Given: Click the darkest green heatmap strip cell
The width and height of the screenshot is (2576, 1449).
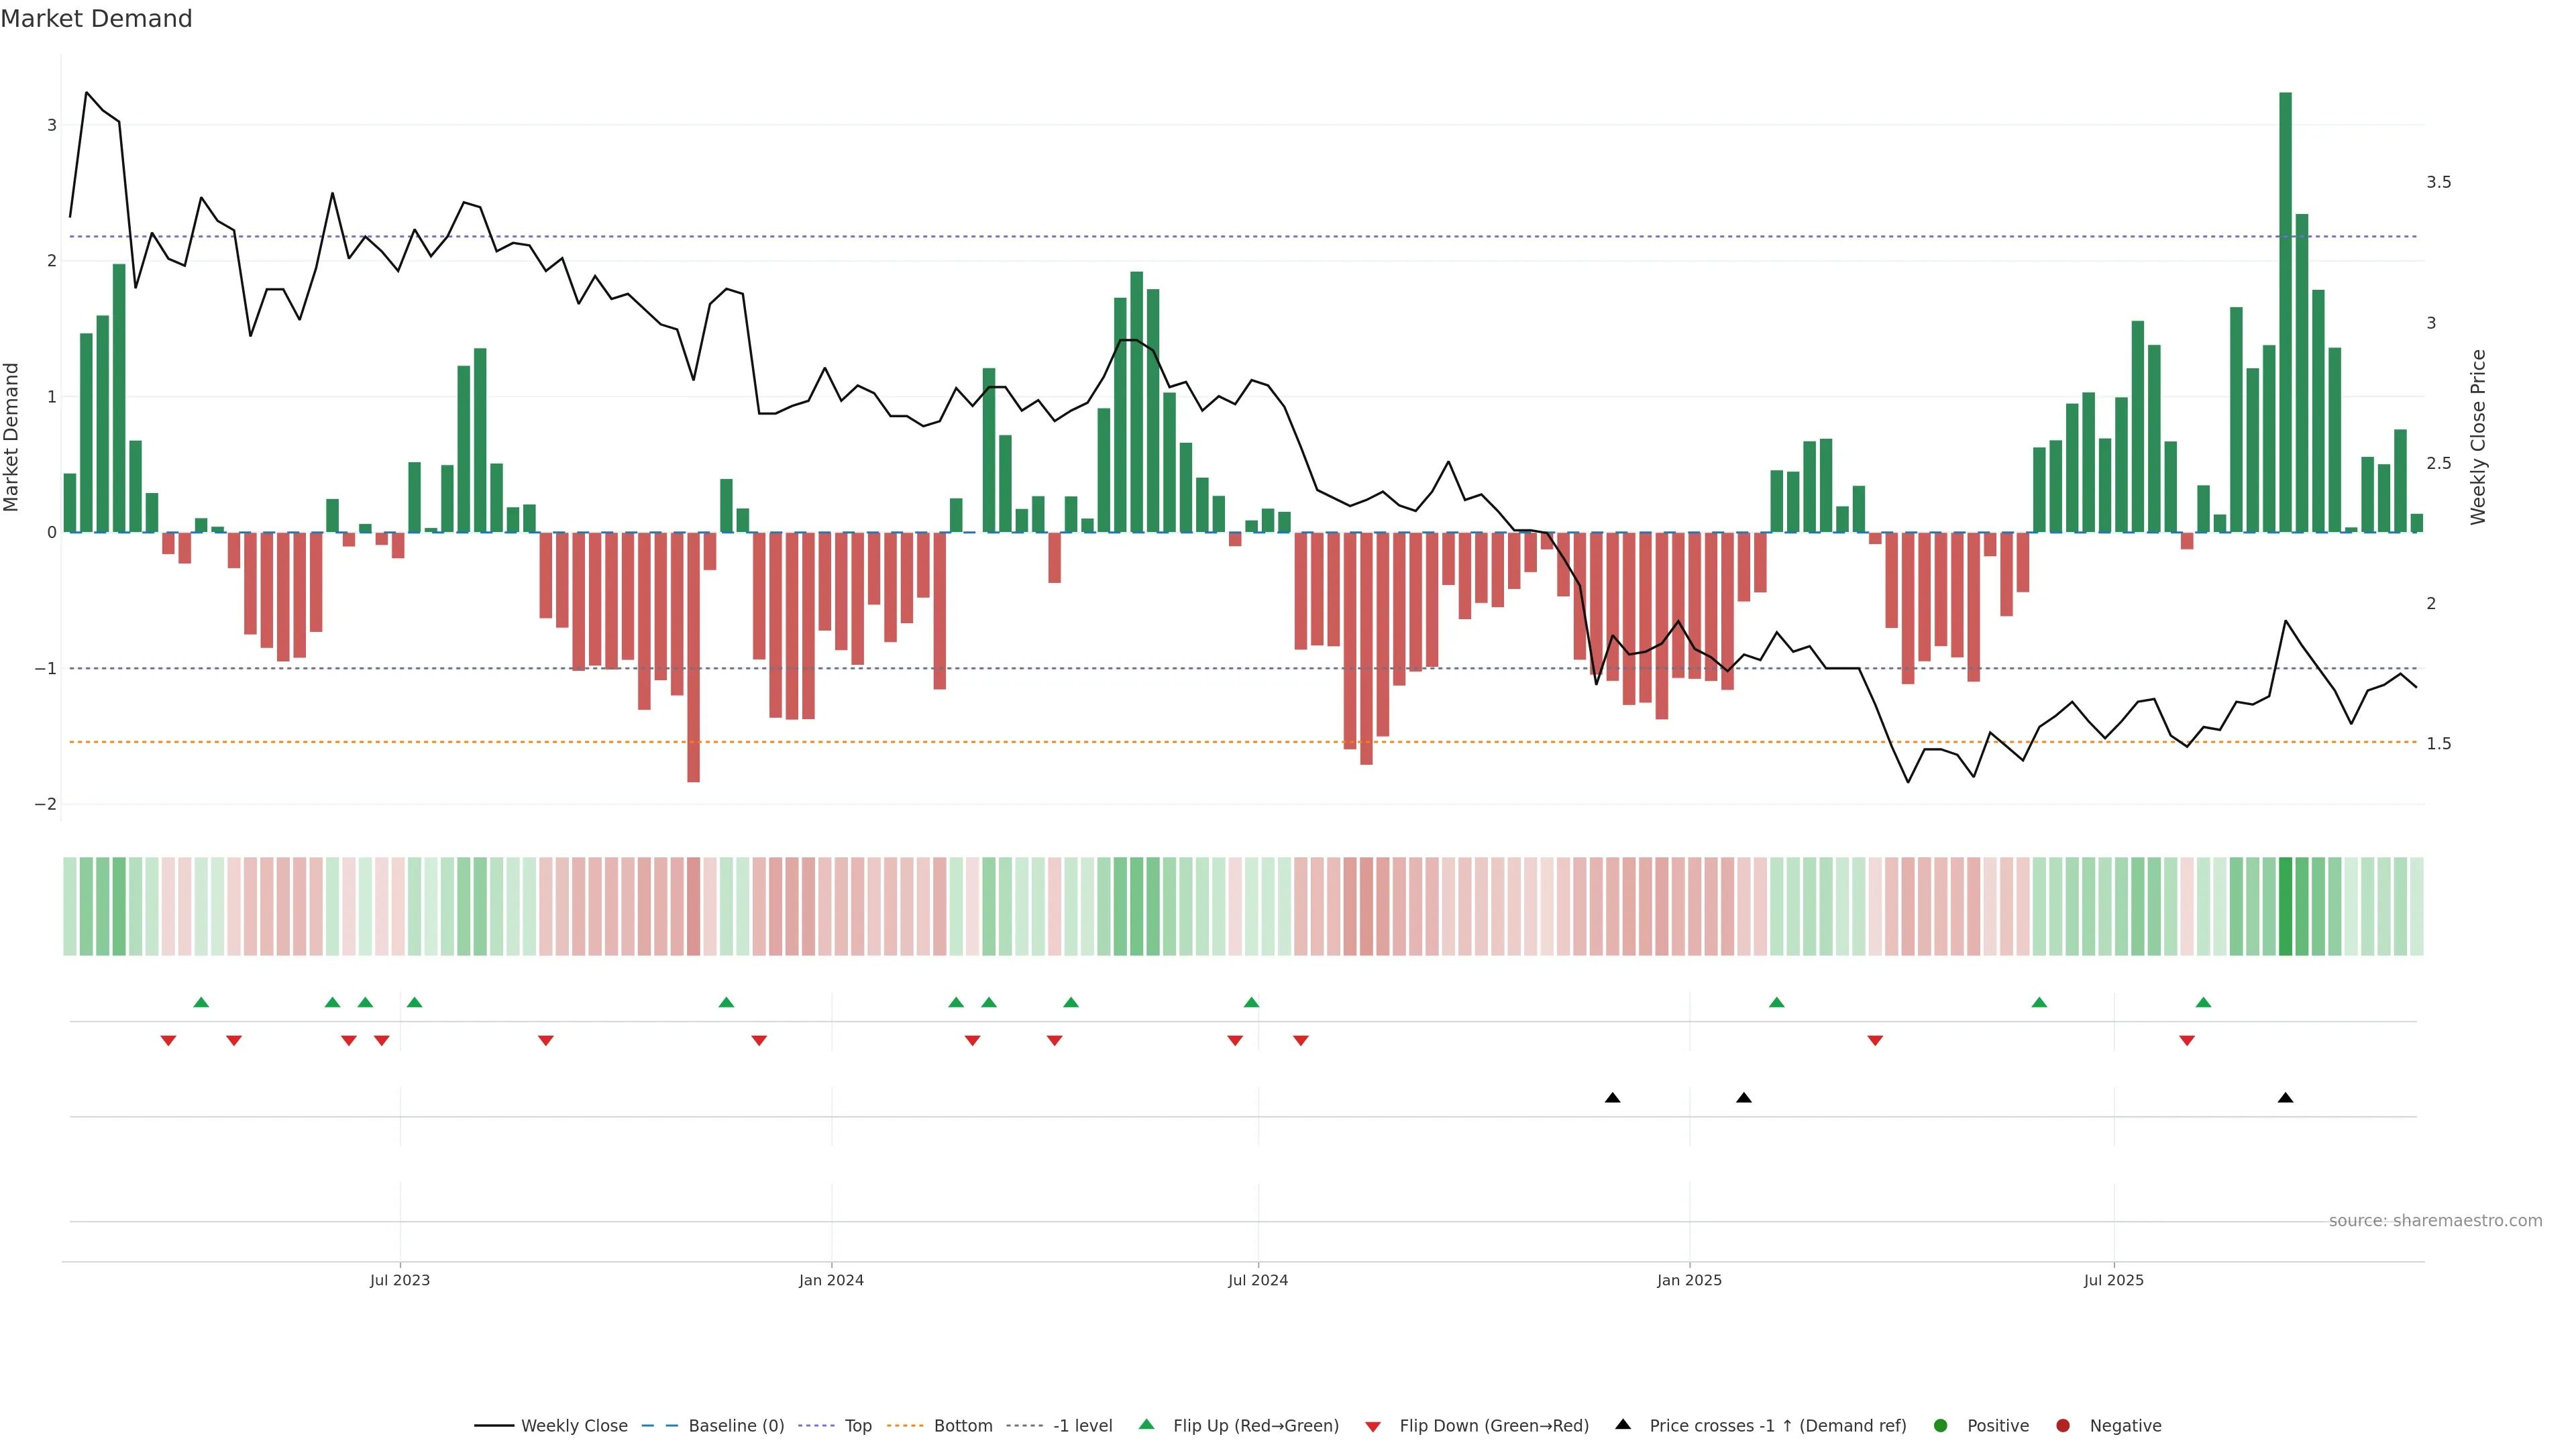Looking at the screenshot, I should click(x=2285, y=906).
